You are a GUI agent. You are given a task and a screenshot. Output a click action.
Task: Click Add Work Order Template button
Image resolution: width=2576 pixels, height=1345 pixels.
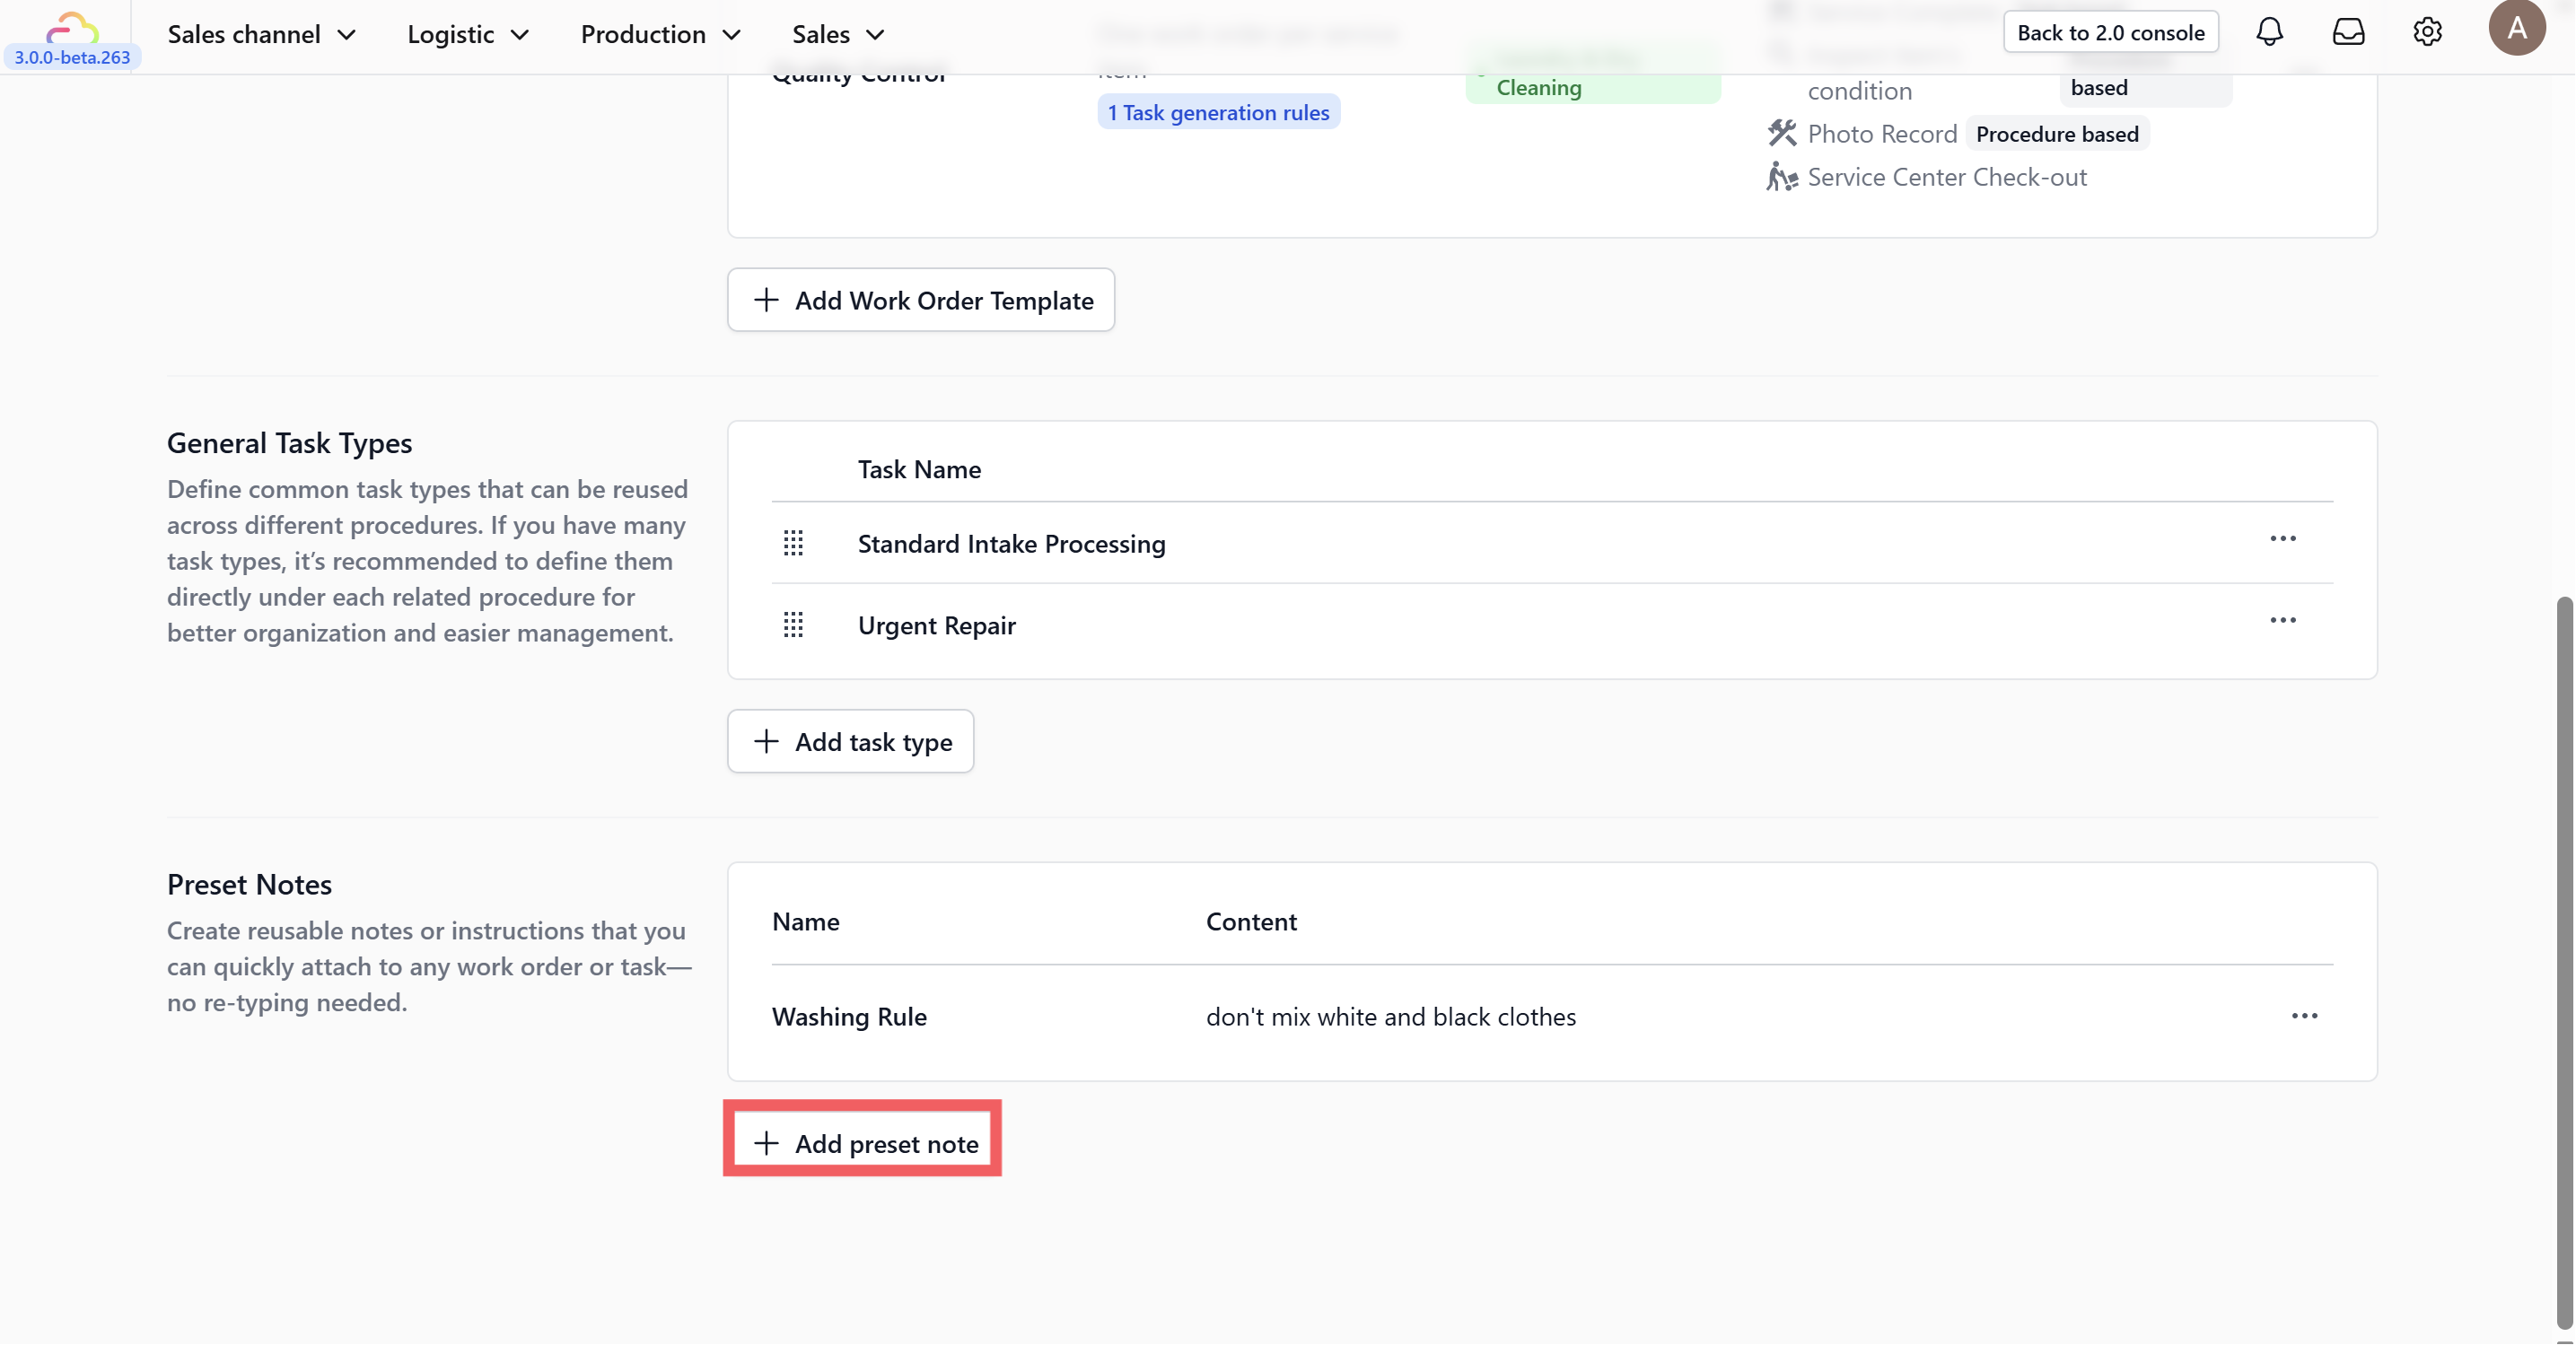[x=921, y=300]
